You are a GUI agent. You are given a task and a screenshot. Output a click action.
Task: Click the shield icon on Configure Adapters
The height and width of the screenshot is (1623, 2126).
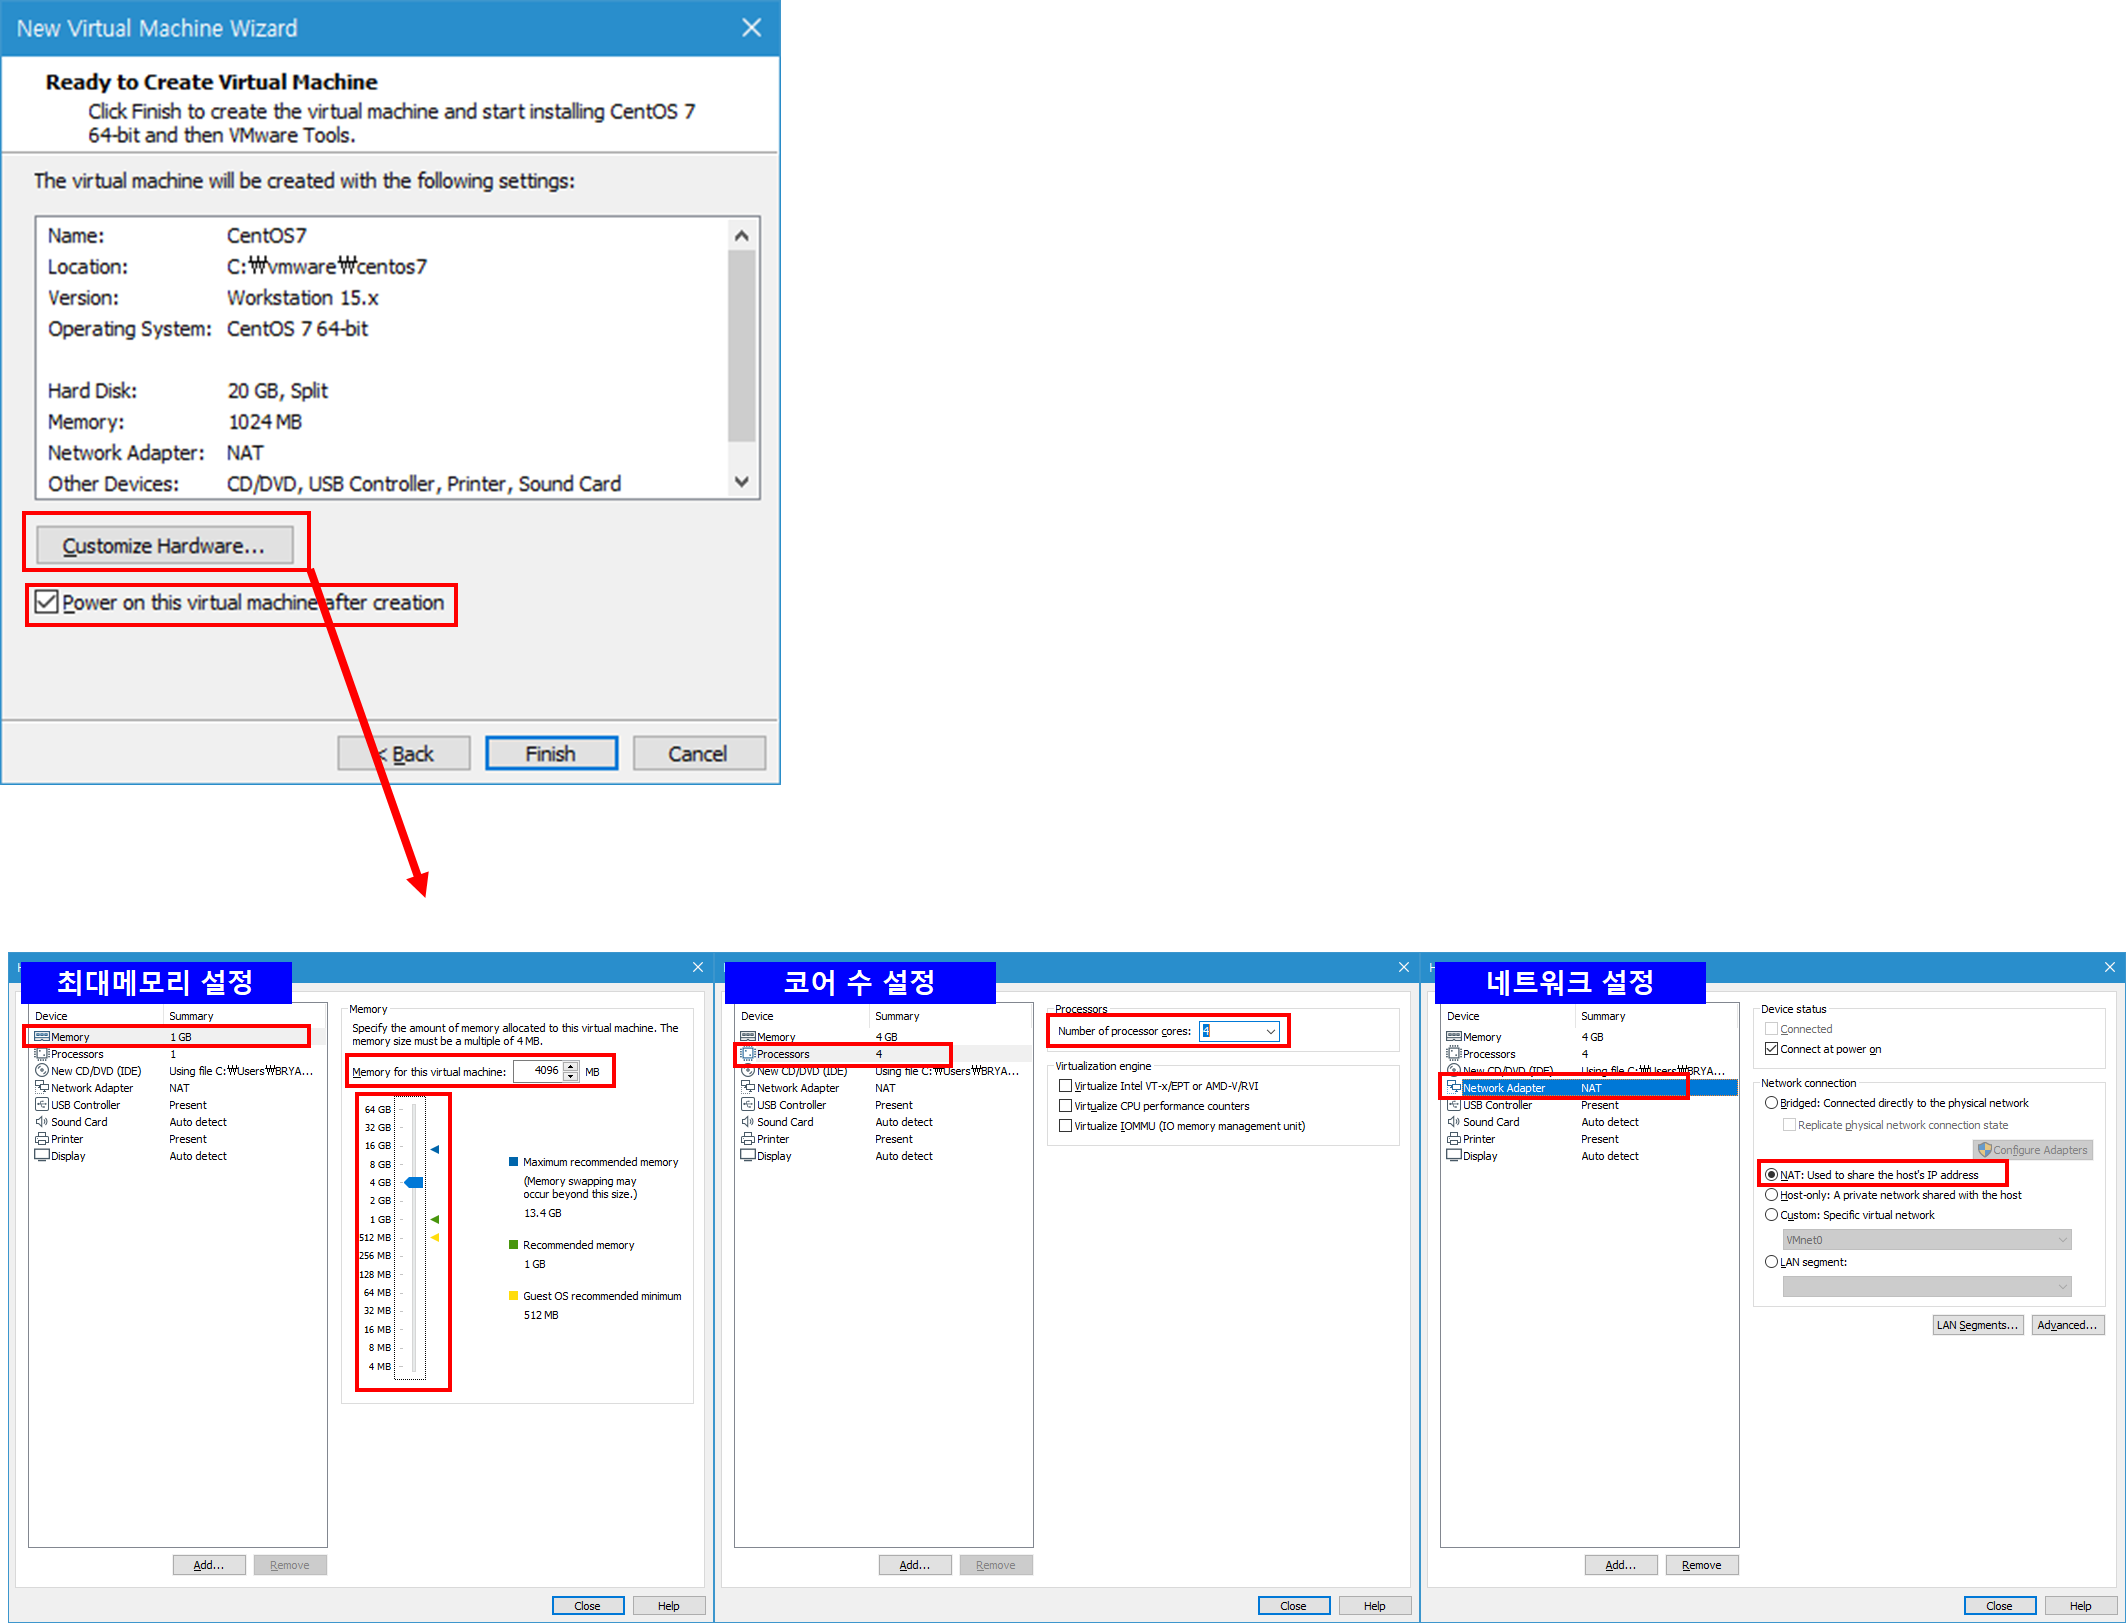click(1985, 1150)
